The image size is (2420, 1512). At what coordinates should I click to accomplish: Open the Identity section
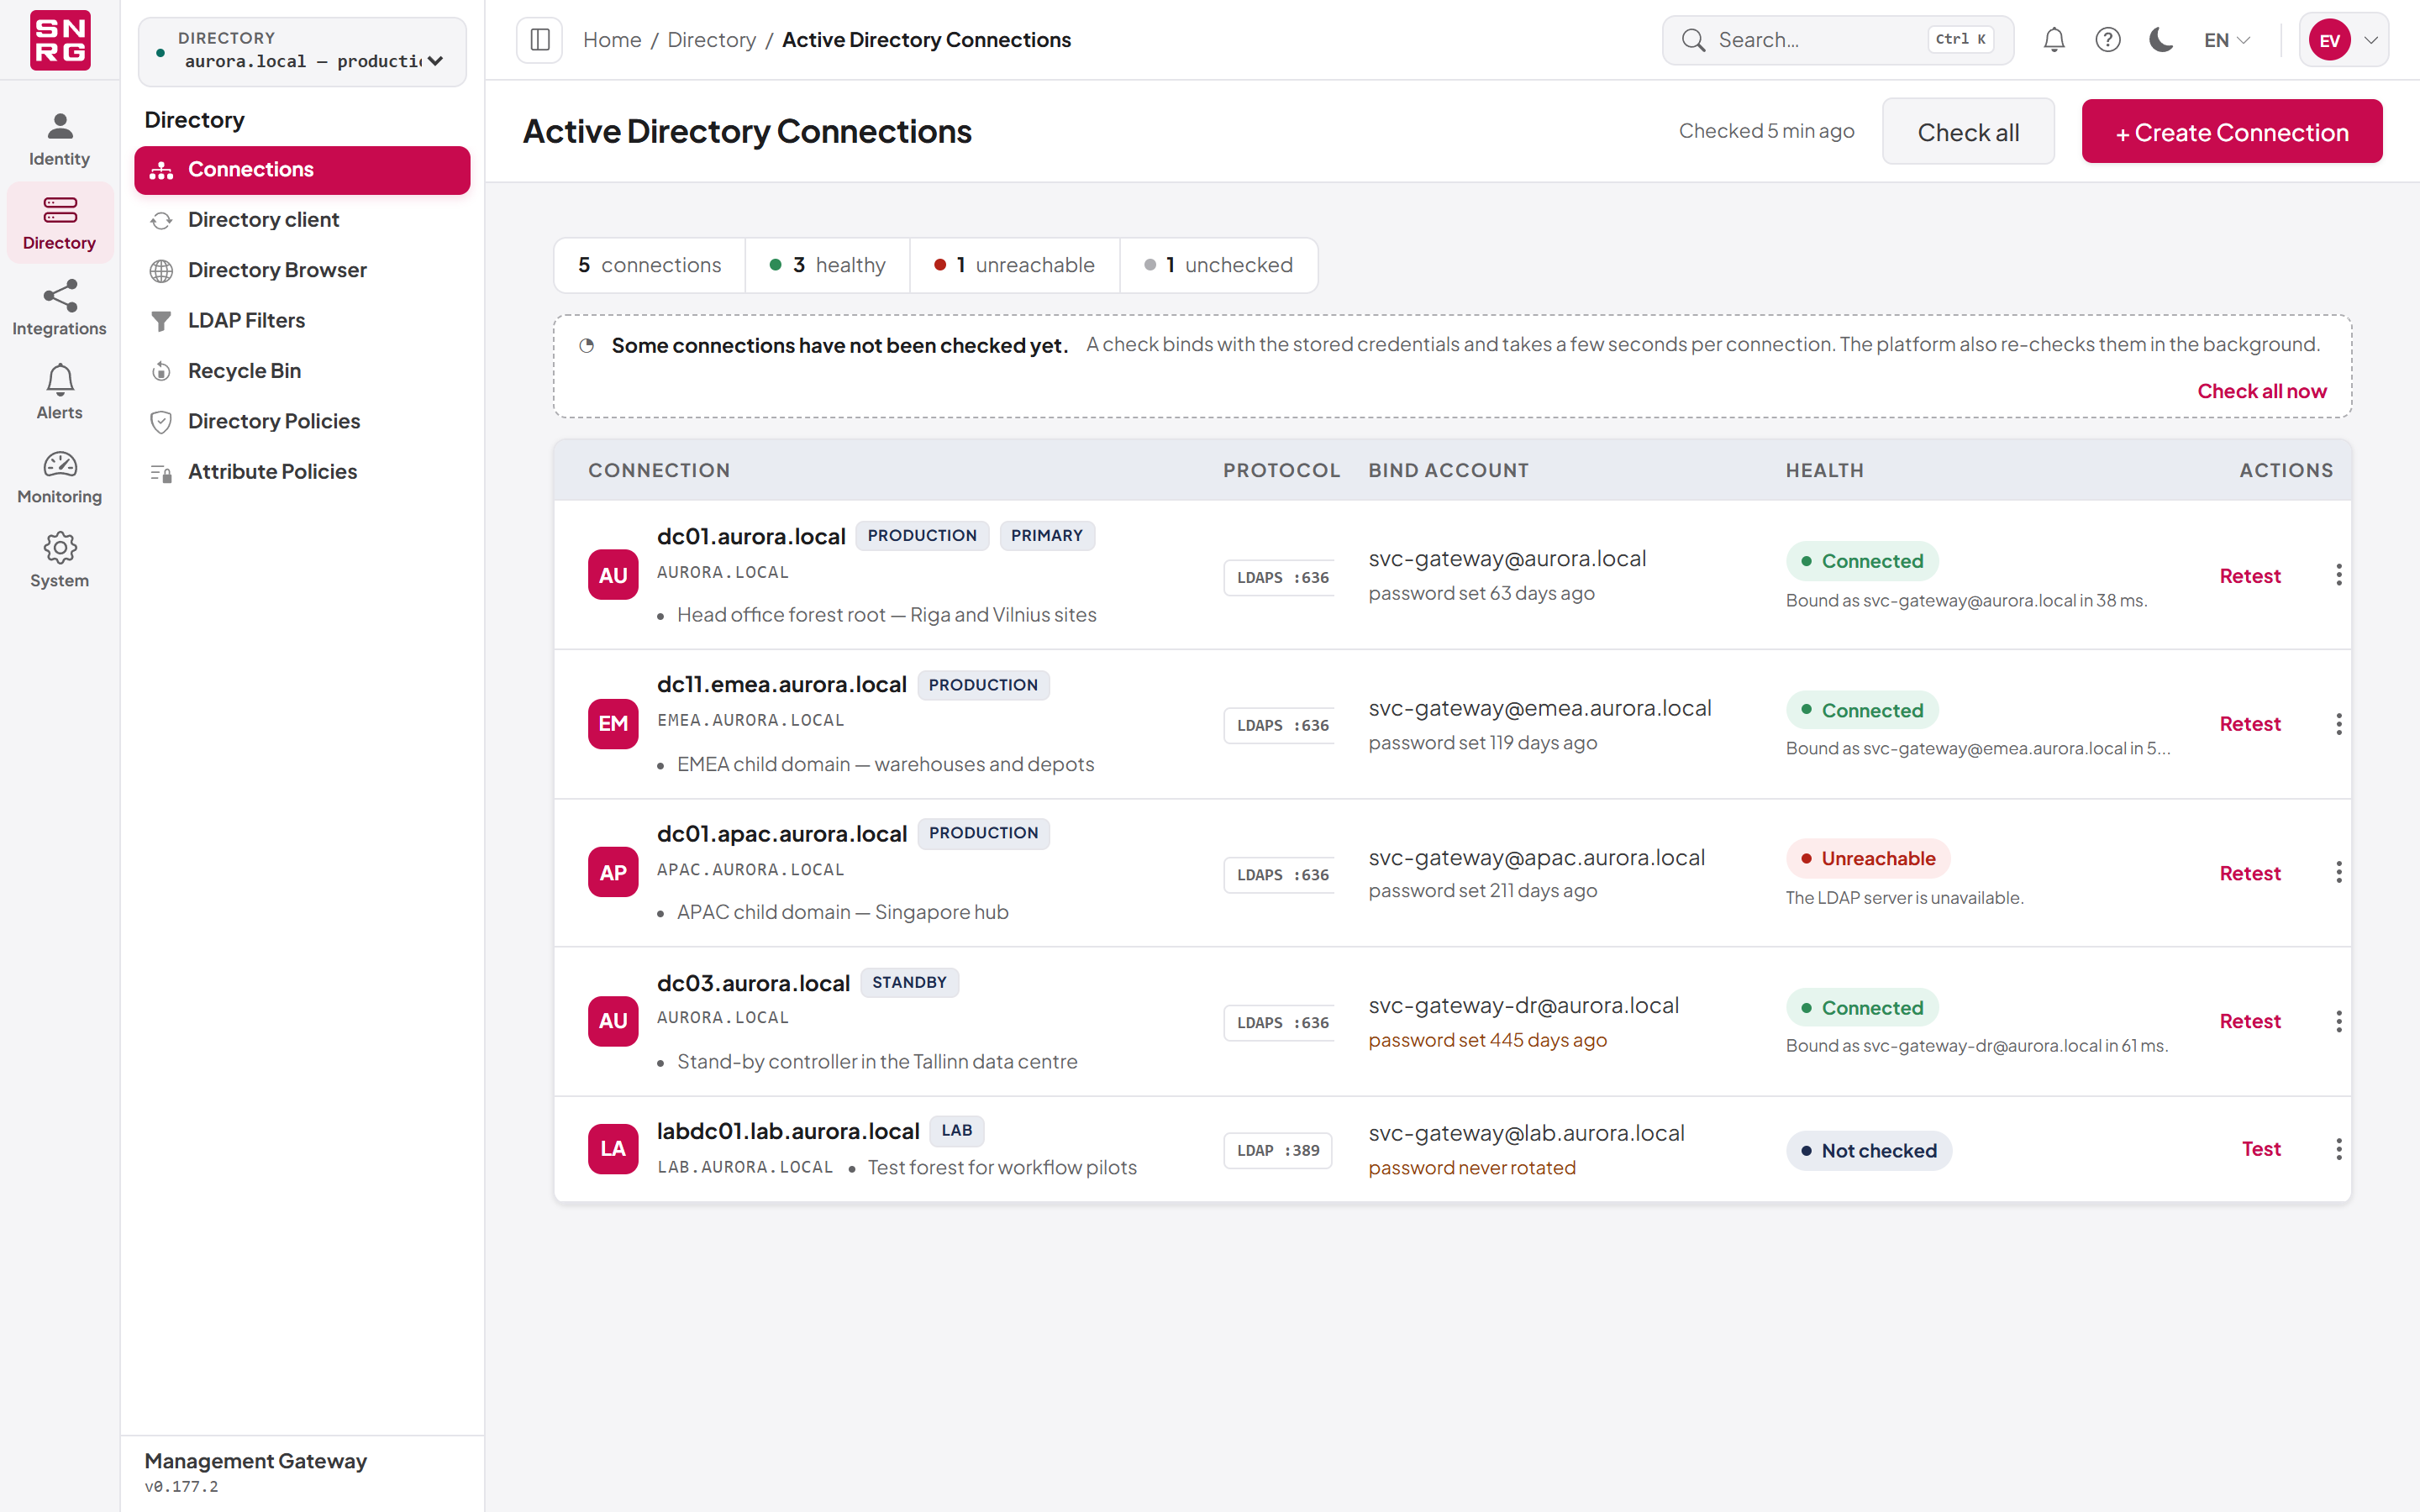click(x=60, y=139)
